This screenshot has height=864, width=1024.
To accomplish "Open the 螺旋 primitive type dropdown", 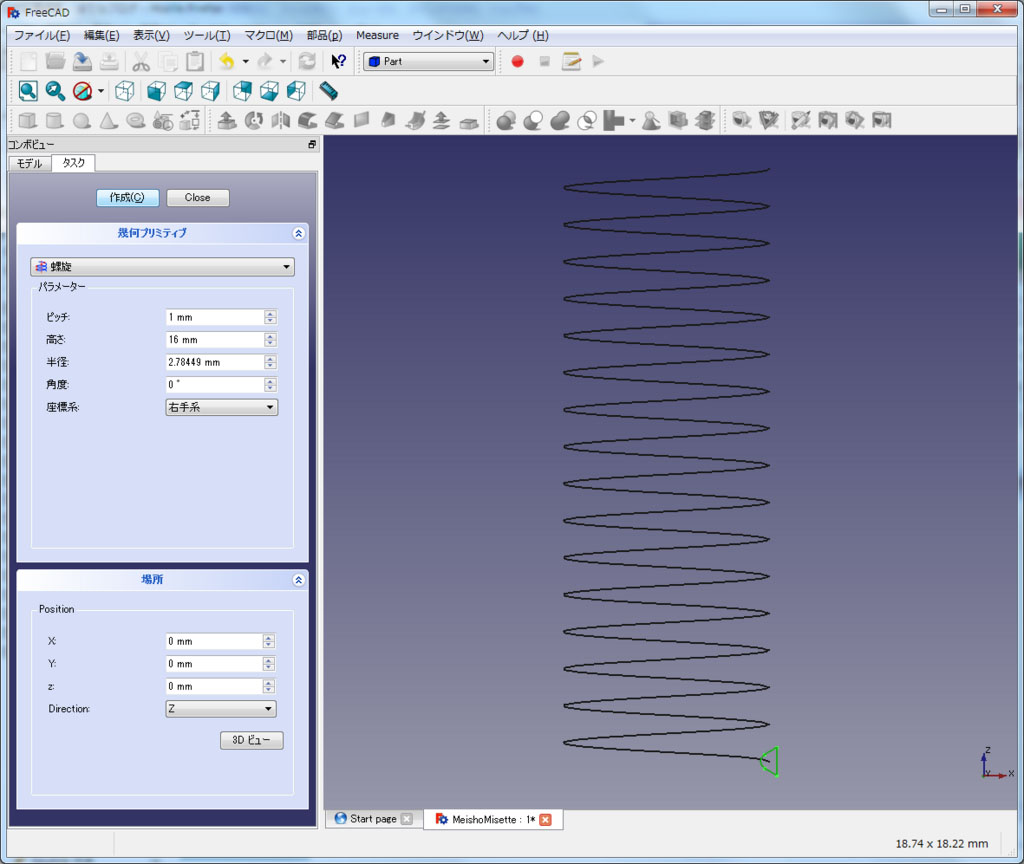I will coord(163,266).
